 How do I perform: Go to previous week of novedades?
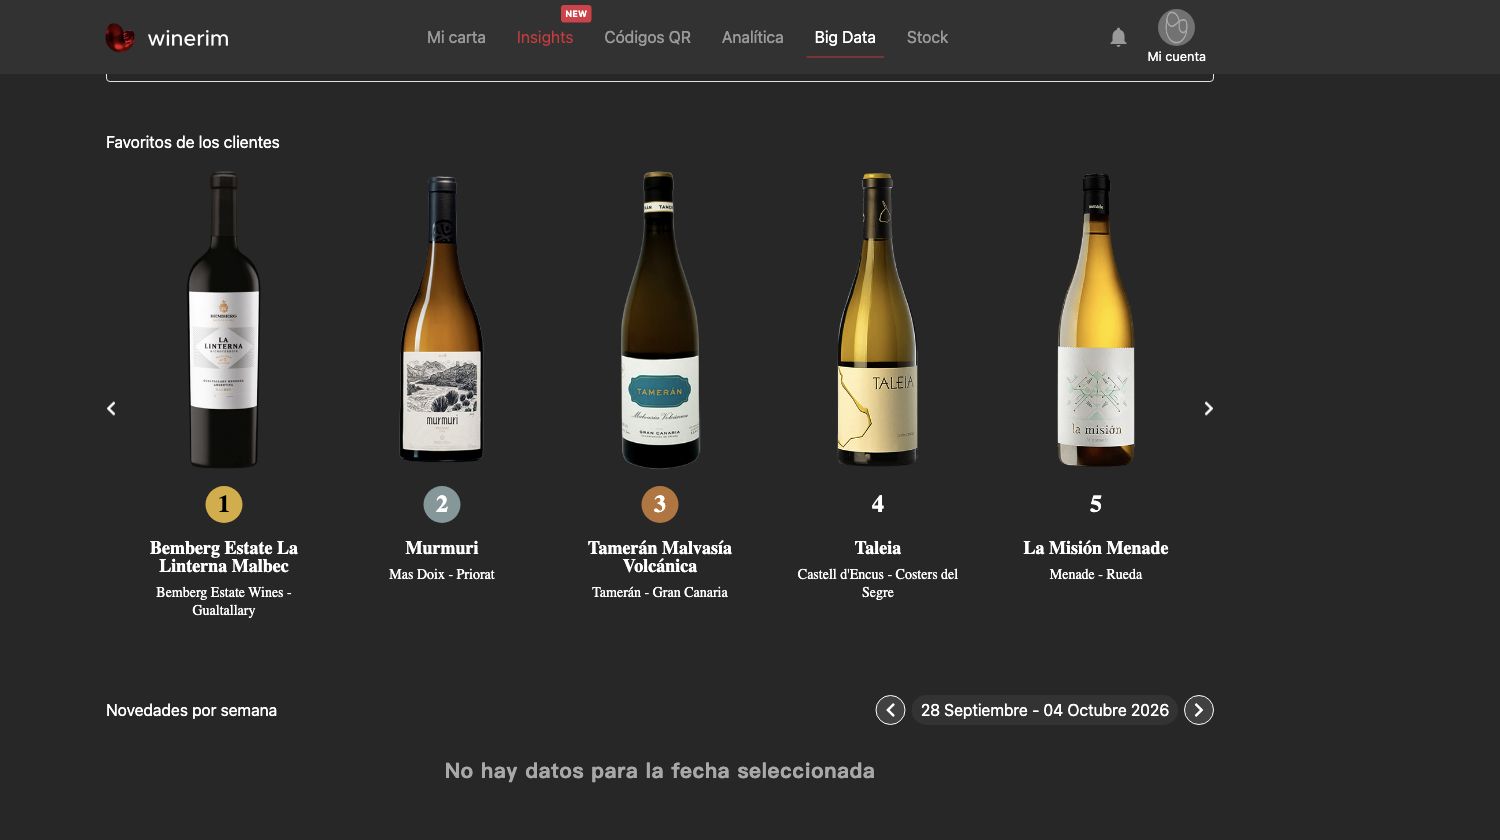click(x=890, y=710)
